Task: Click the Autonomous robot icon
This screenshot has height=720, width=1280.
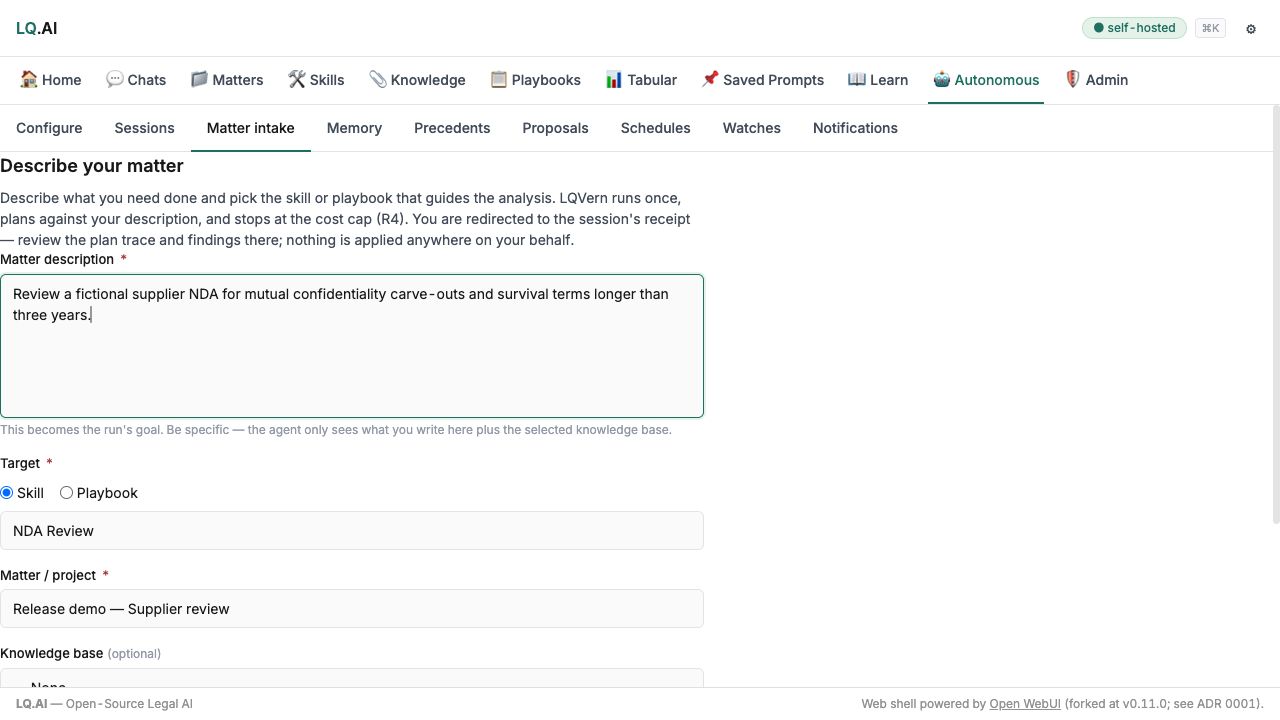Action: coord(942,80)
